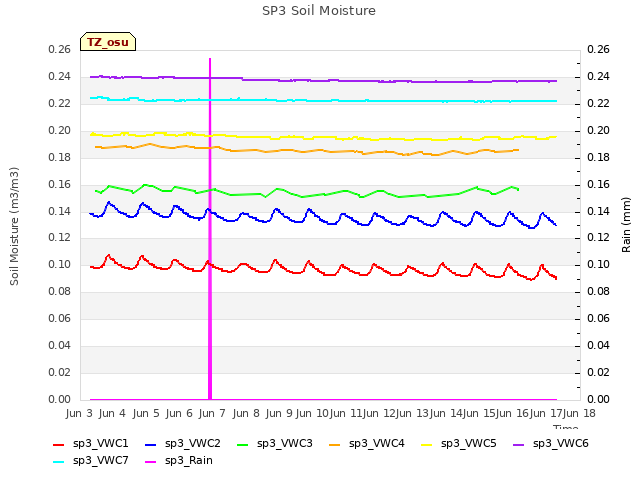Click the 0.20 left axis value
The width and height of the screenshot is (640, 480).
point(60,130)
